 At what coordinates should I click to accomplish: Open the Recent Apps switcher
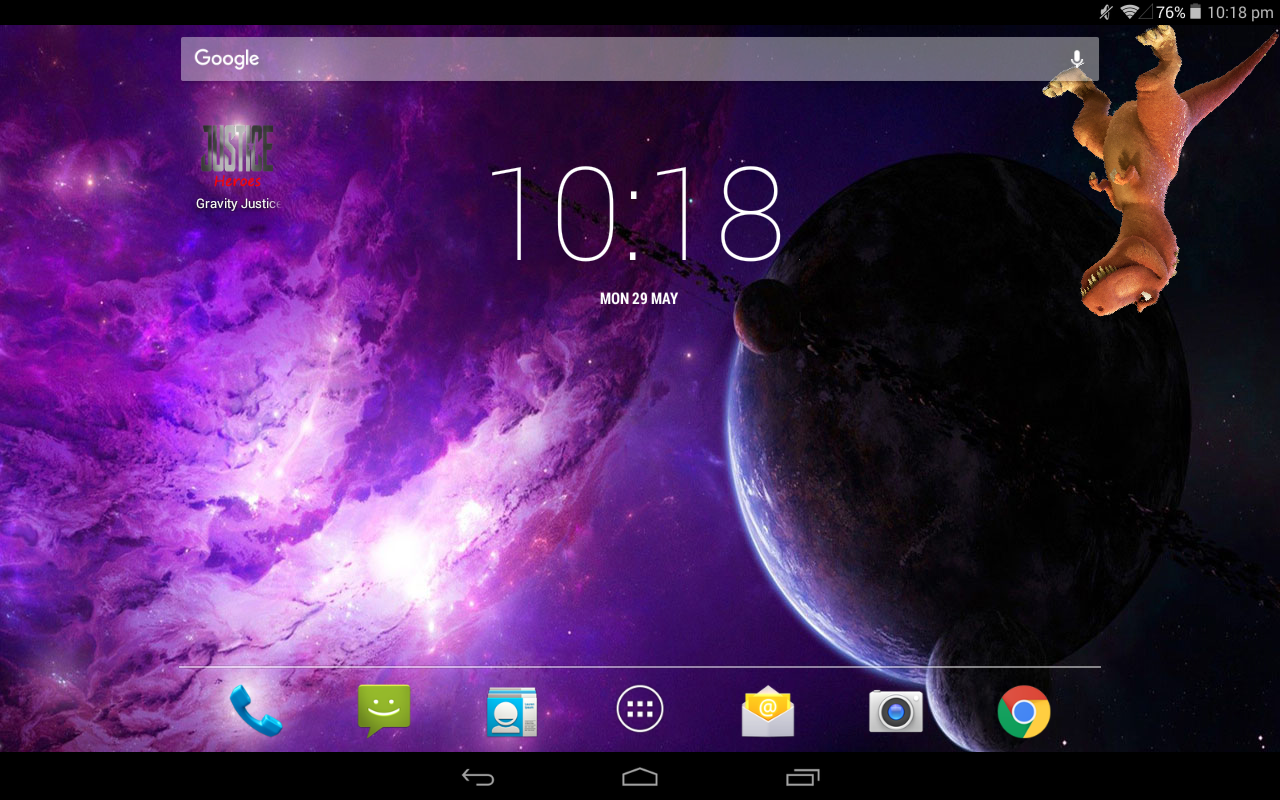pyautogui.click(x=801, y=776)
